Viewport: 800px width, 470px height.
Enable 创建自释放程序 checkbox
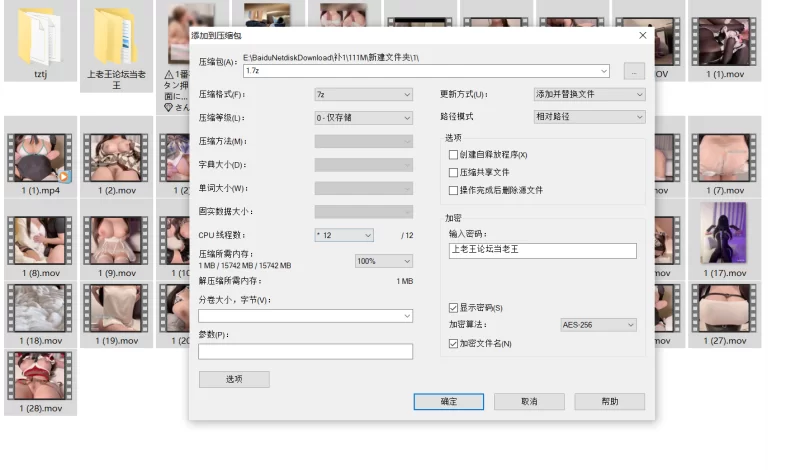pyautogui.click(x=453, y=155)
